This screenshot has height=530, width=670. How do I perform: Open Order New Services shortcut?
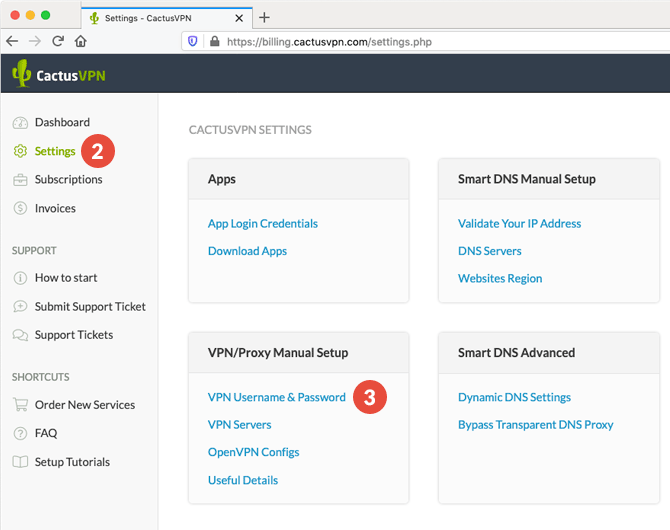(85, 405)
